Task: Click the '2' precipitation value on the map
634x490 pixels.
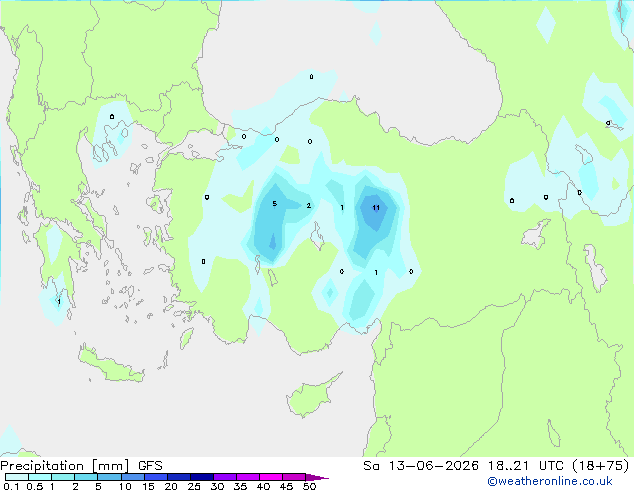Action: pyautogui.click(x=309, y=206)
